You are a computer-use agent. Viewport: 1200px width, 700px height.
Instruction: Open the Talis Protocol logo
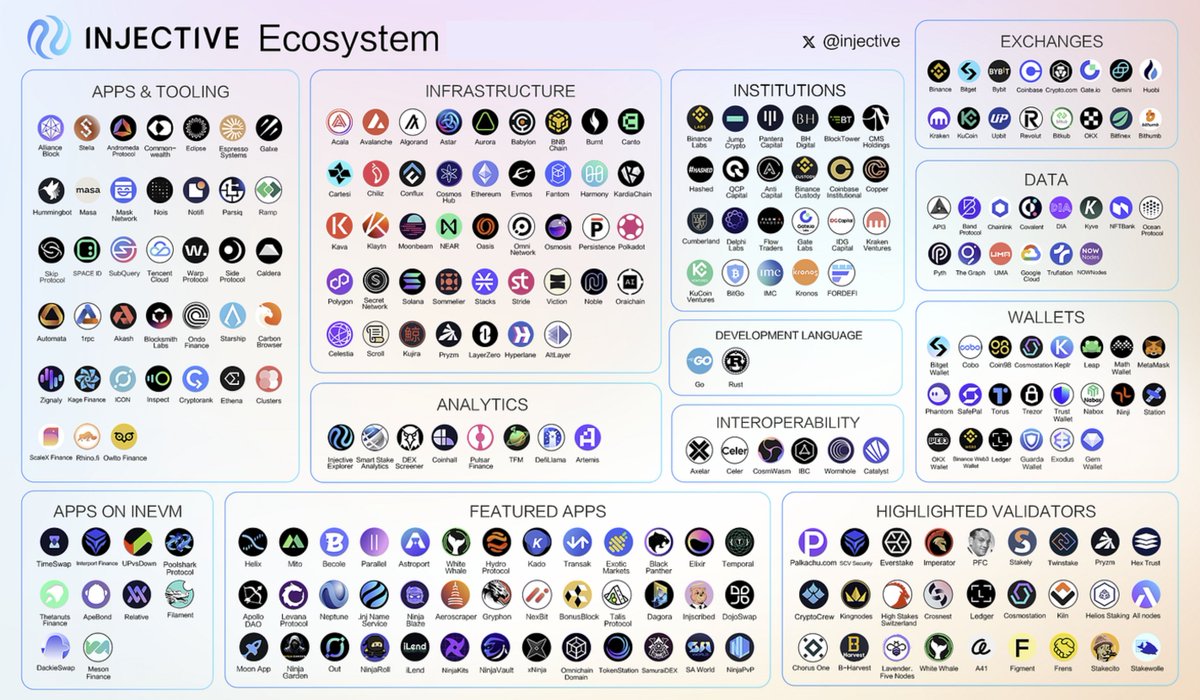point(618,594)
